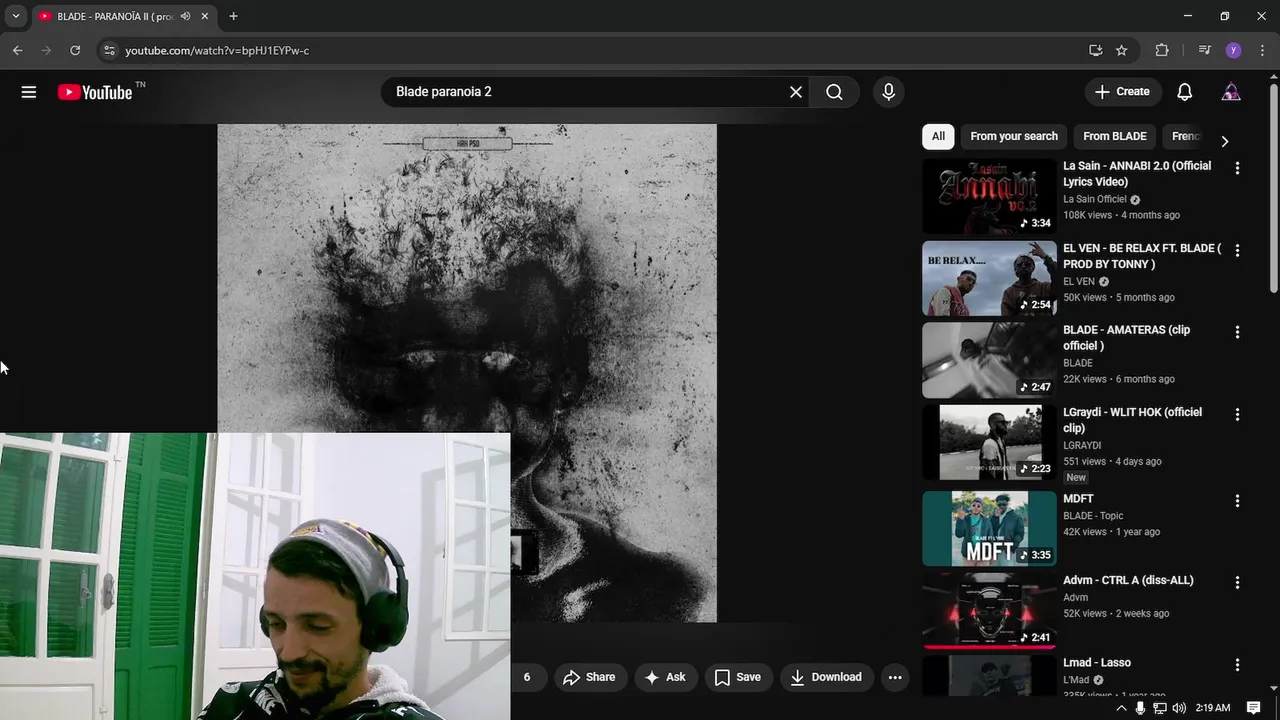The image size is (1280, 720).
Task: Open the YouTube guide hamburger menu
Action: coord(29,92)
